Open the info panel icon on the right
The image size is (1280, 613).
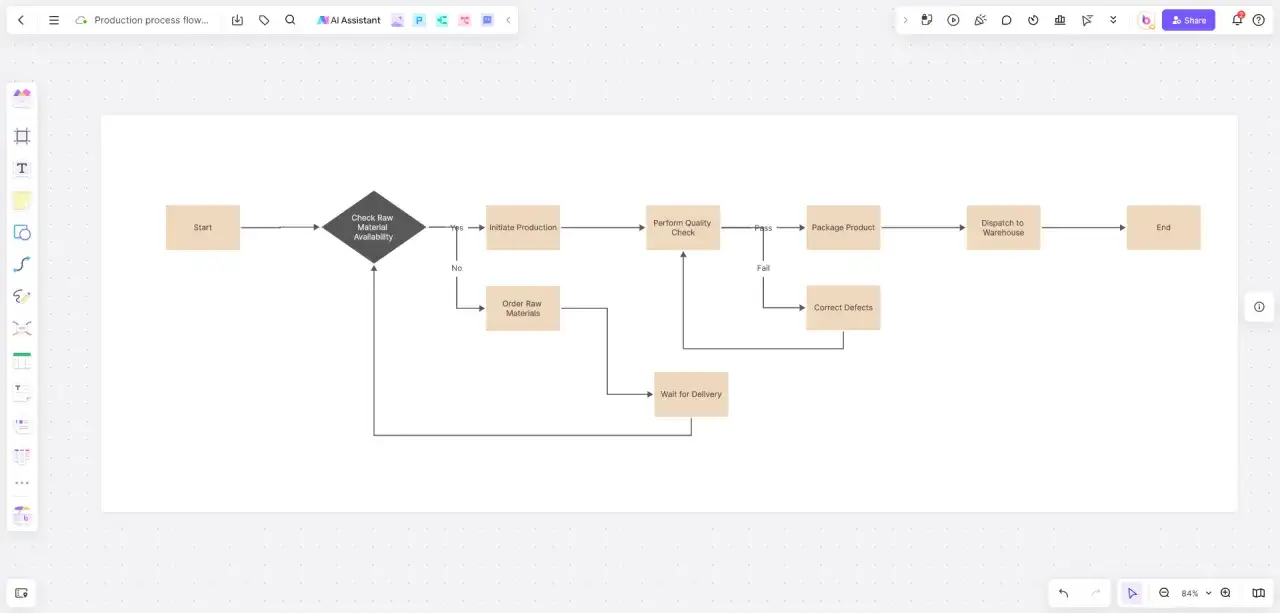pos(1259,307)
